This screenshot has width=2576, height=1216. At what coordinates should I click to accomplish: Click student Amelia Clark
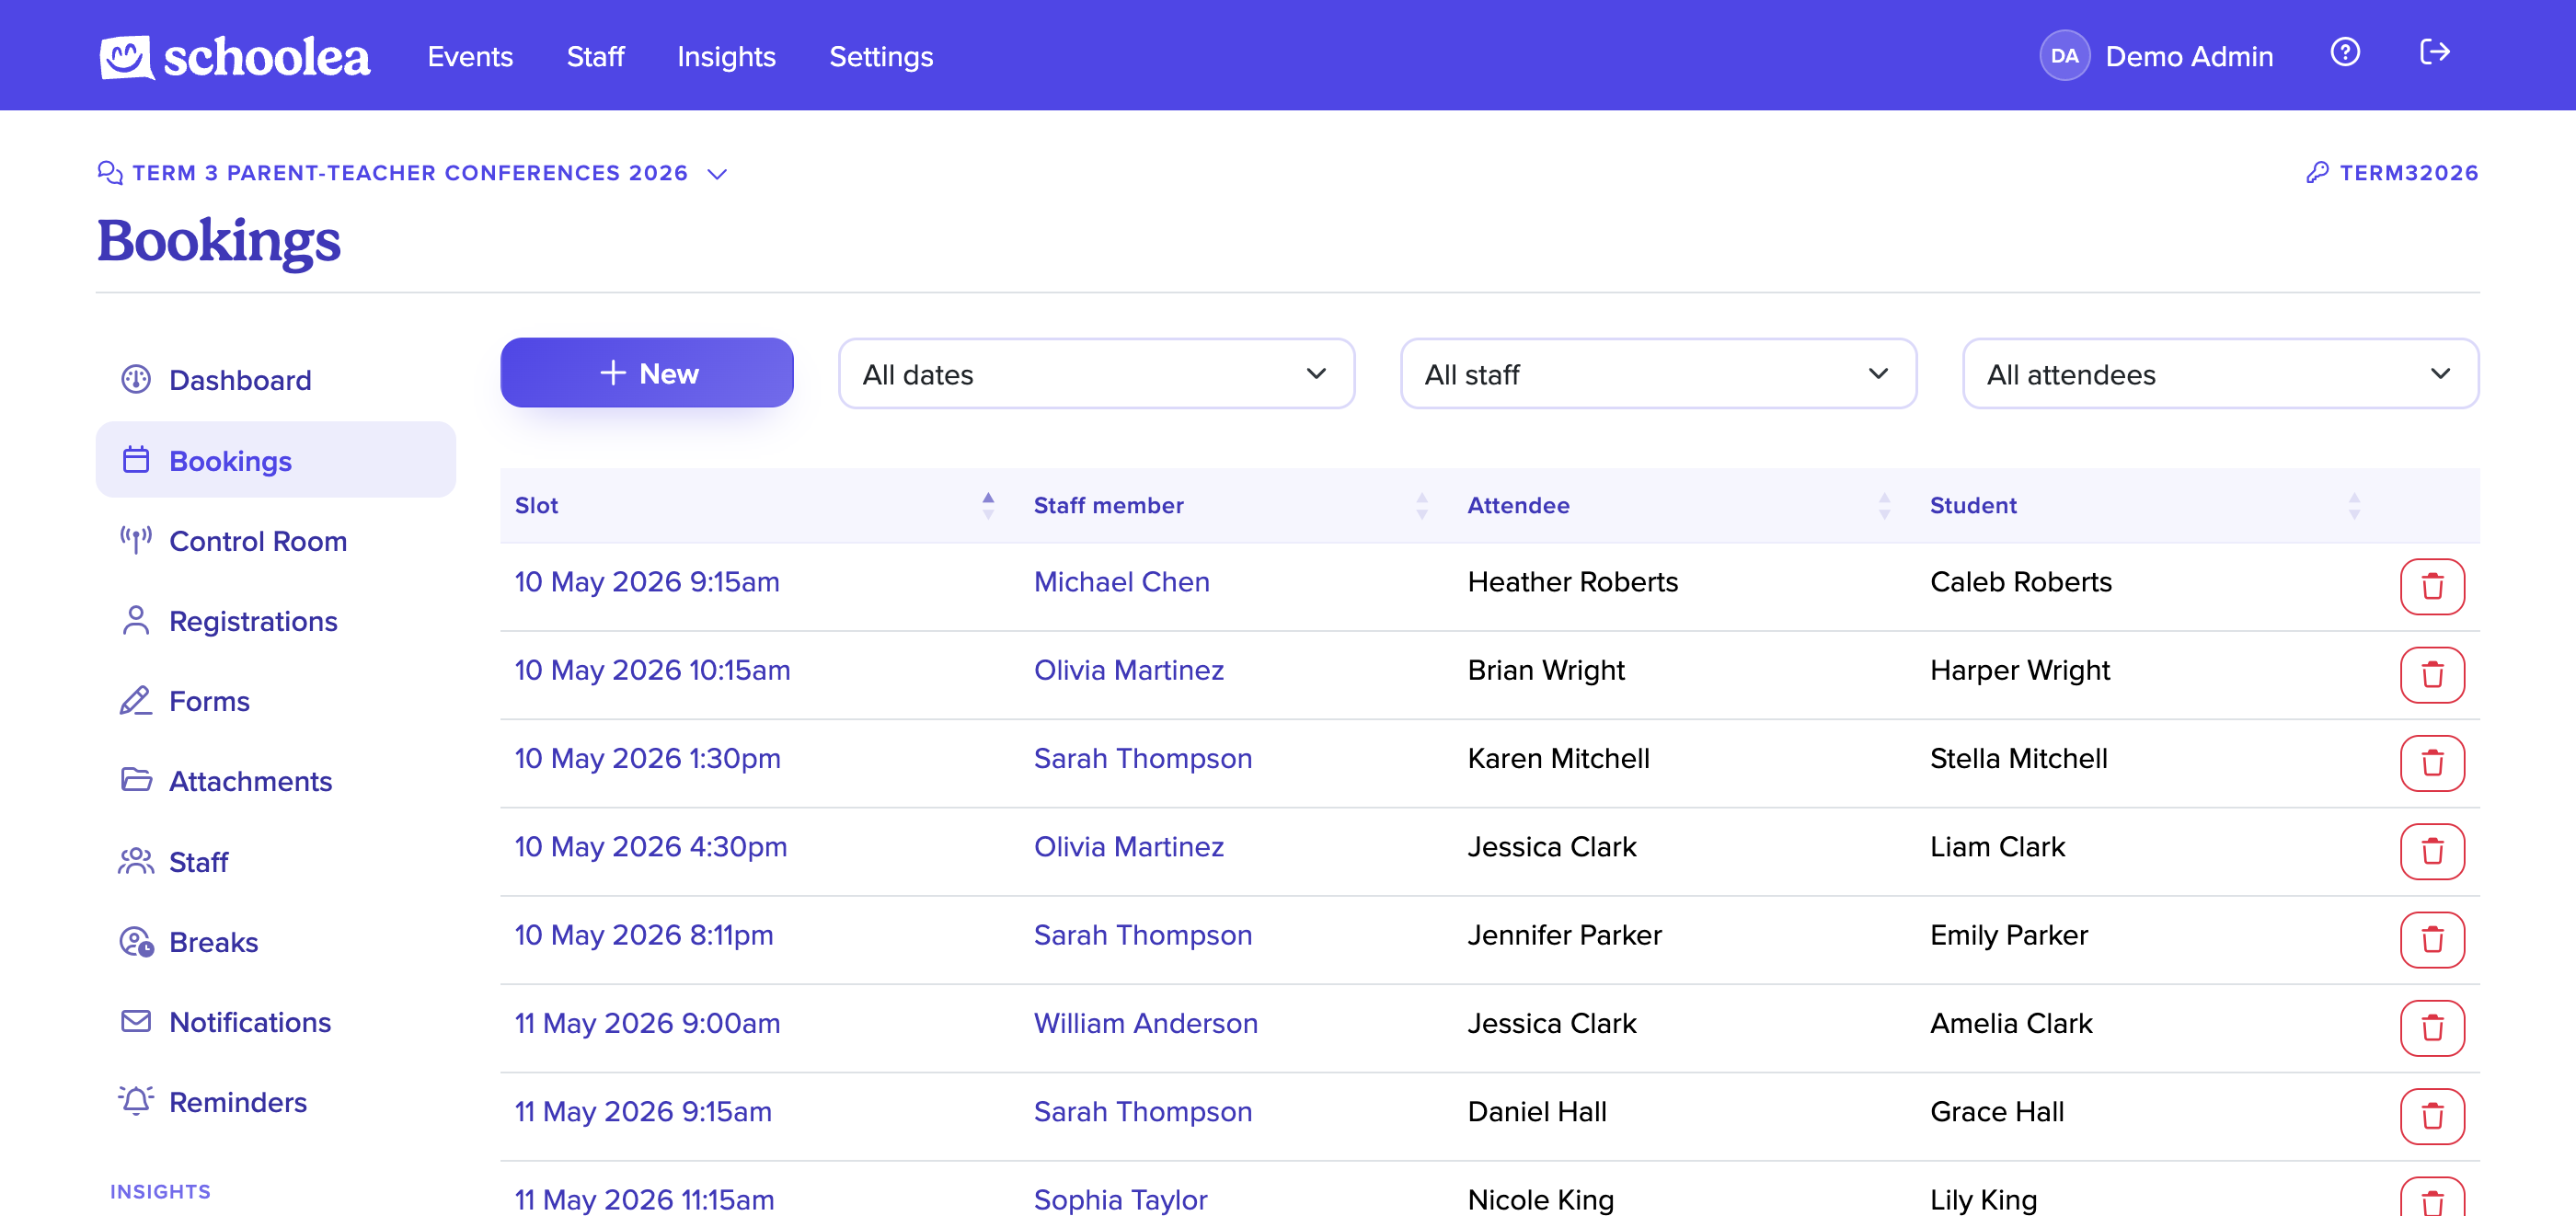(x=2010, y=1023)
